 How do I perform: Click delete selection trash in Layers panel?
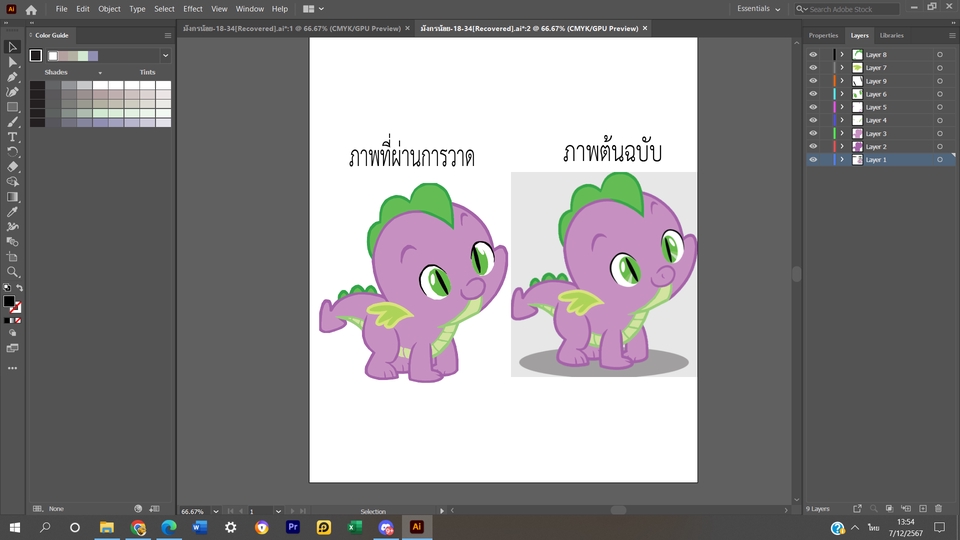click(x=939, y=509)
